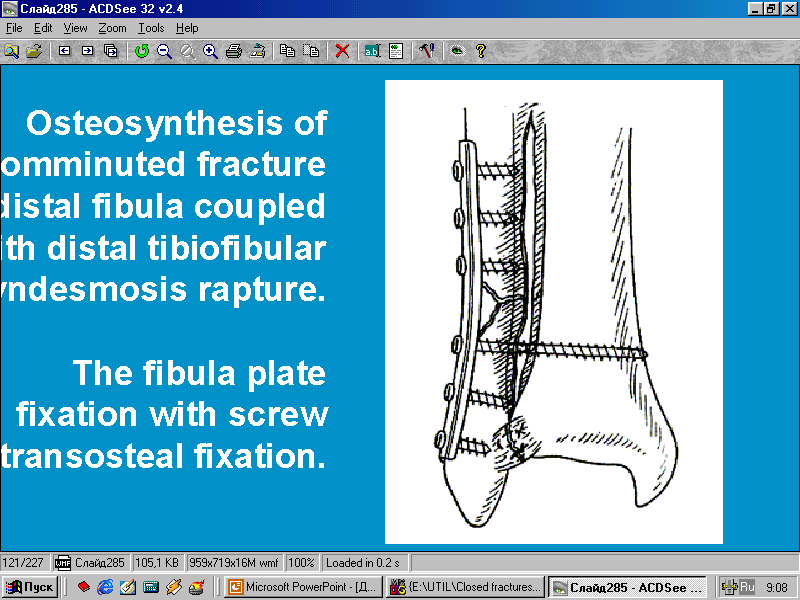
Task: Click the Слайд285 filename in status bar
Action: [99, 563]
